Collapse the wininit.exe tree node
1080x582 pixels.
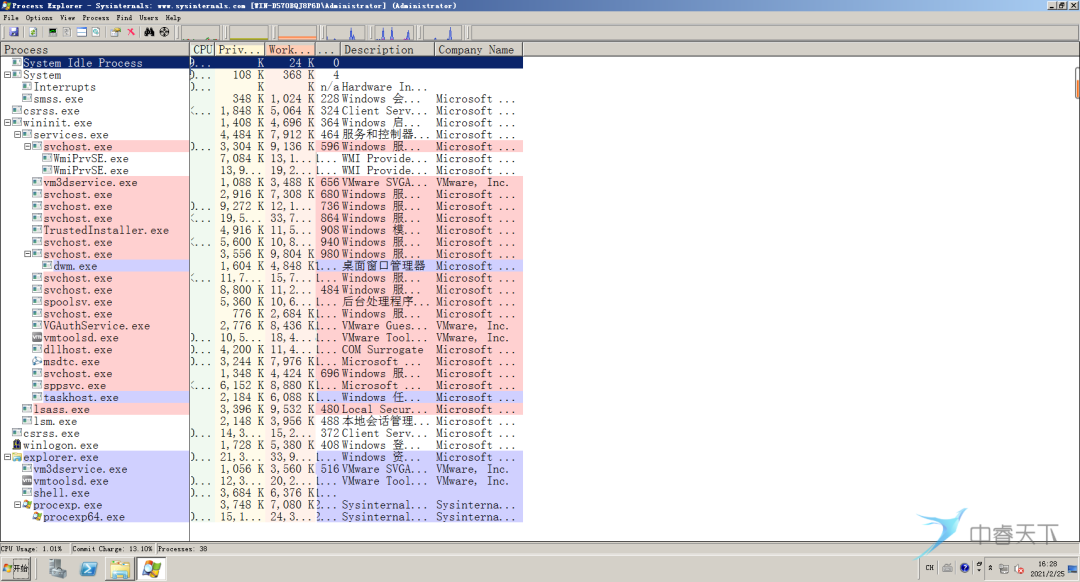point(7,123)
